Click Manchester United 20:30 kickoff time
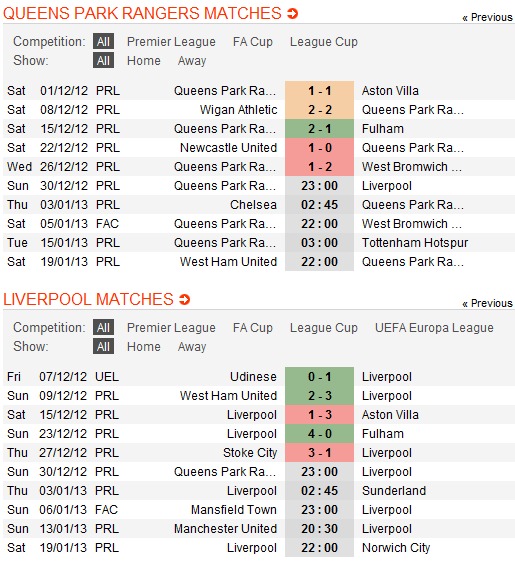Viewport: 515px width, 563px height. click(319, 529)
